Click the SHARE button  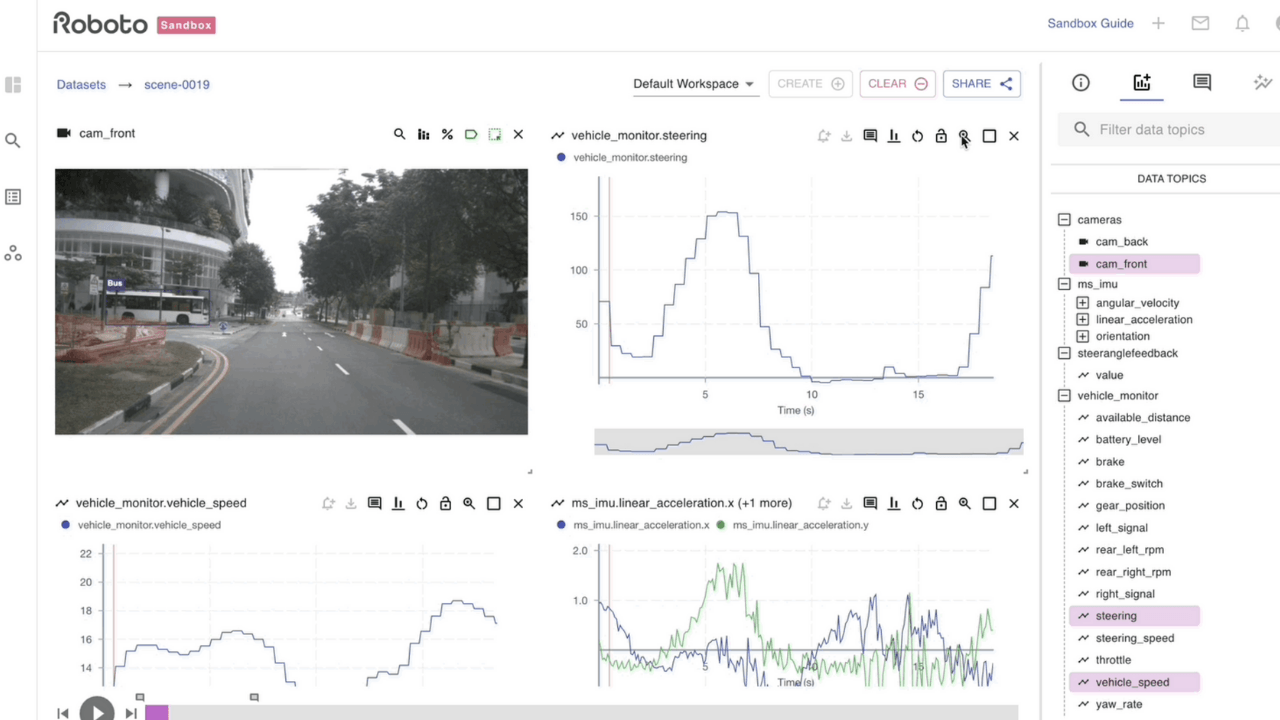coord(981,84)
